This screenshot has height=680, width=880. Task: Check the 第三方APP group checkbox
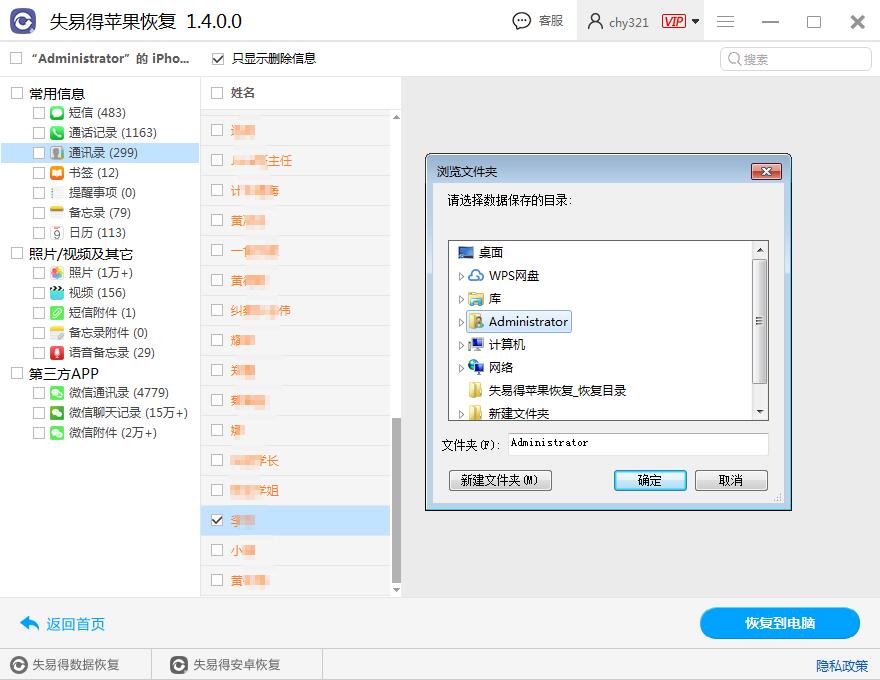pyautogui.click(x=17, y=373)
